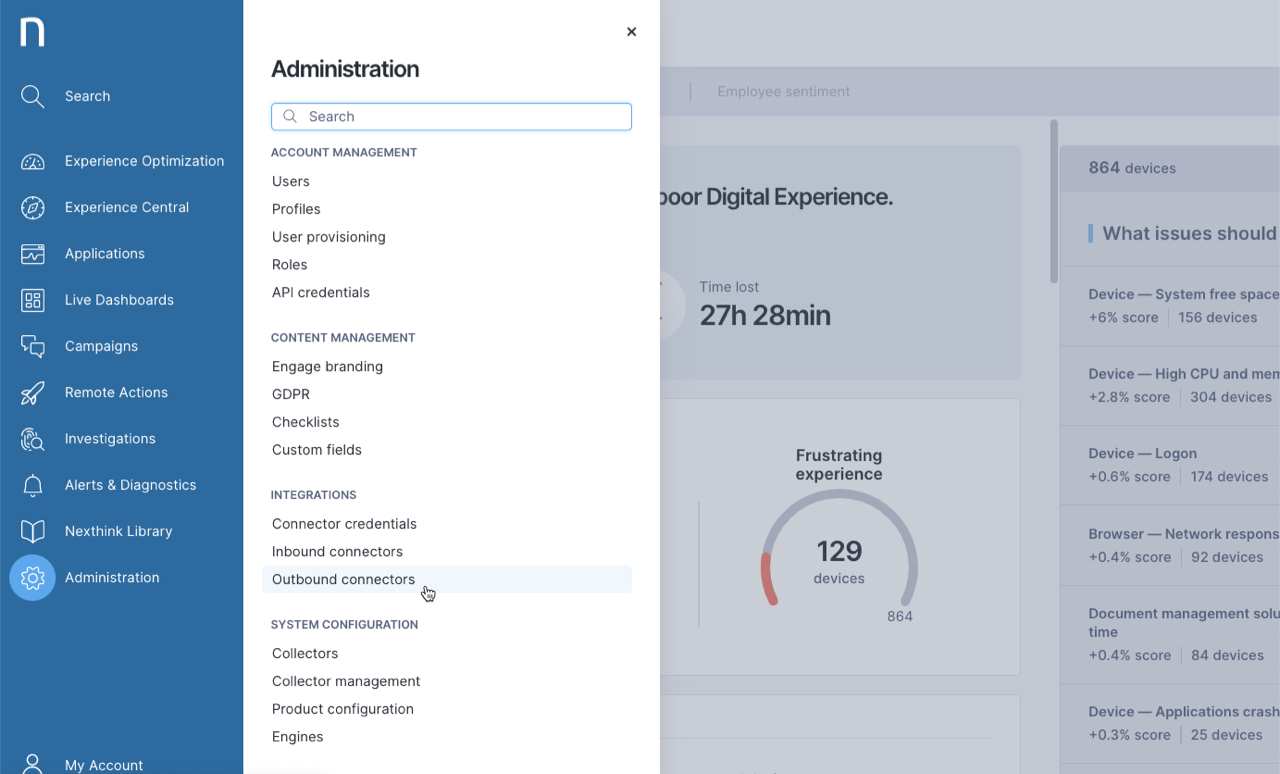1280x774 pixels.
Task: Launch Remote Actions rocket icon
Action: tap(32, 393)
